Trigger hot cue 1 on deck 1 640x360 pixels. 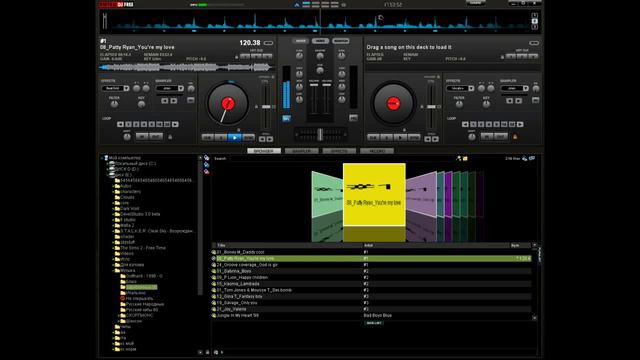[245, 56]
